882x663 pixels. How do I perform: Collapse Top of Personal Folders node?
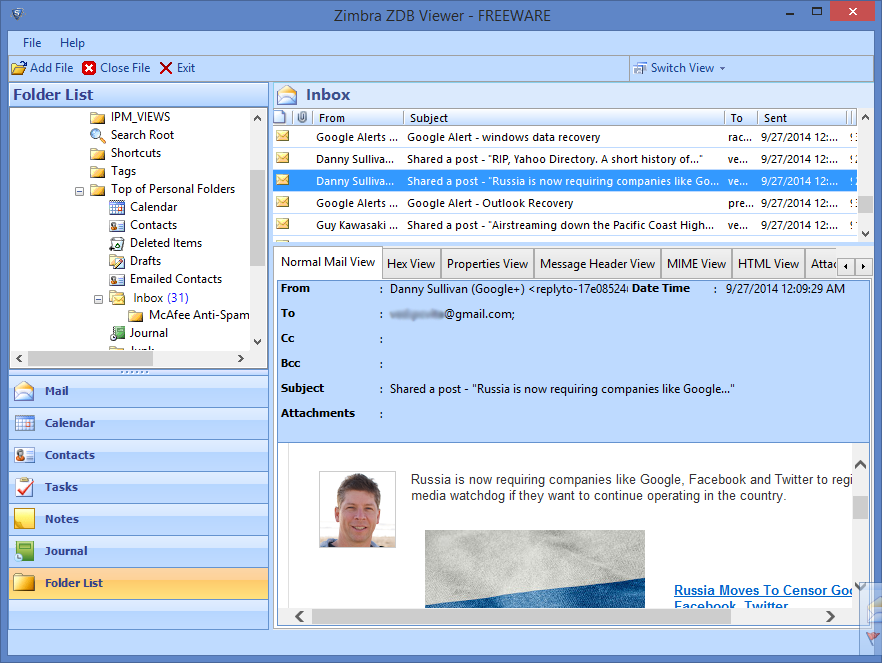pos(79,191)
